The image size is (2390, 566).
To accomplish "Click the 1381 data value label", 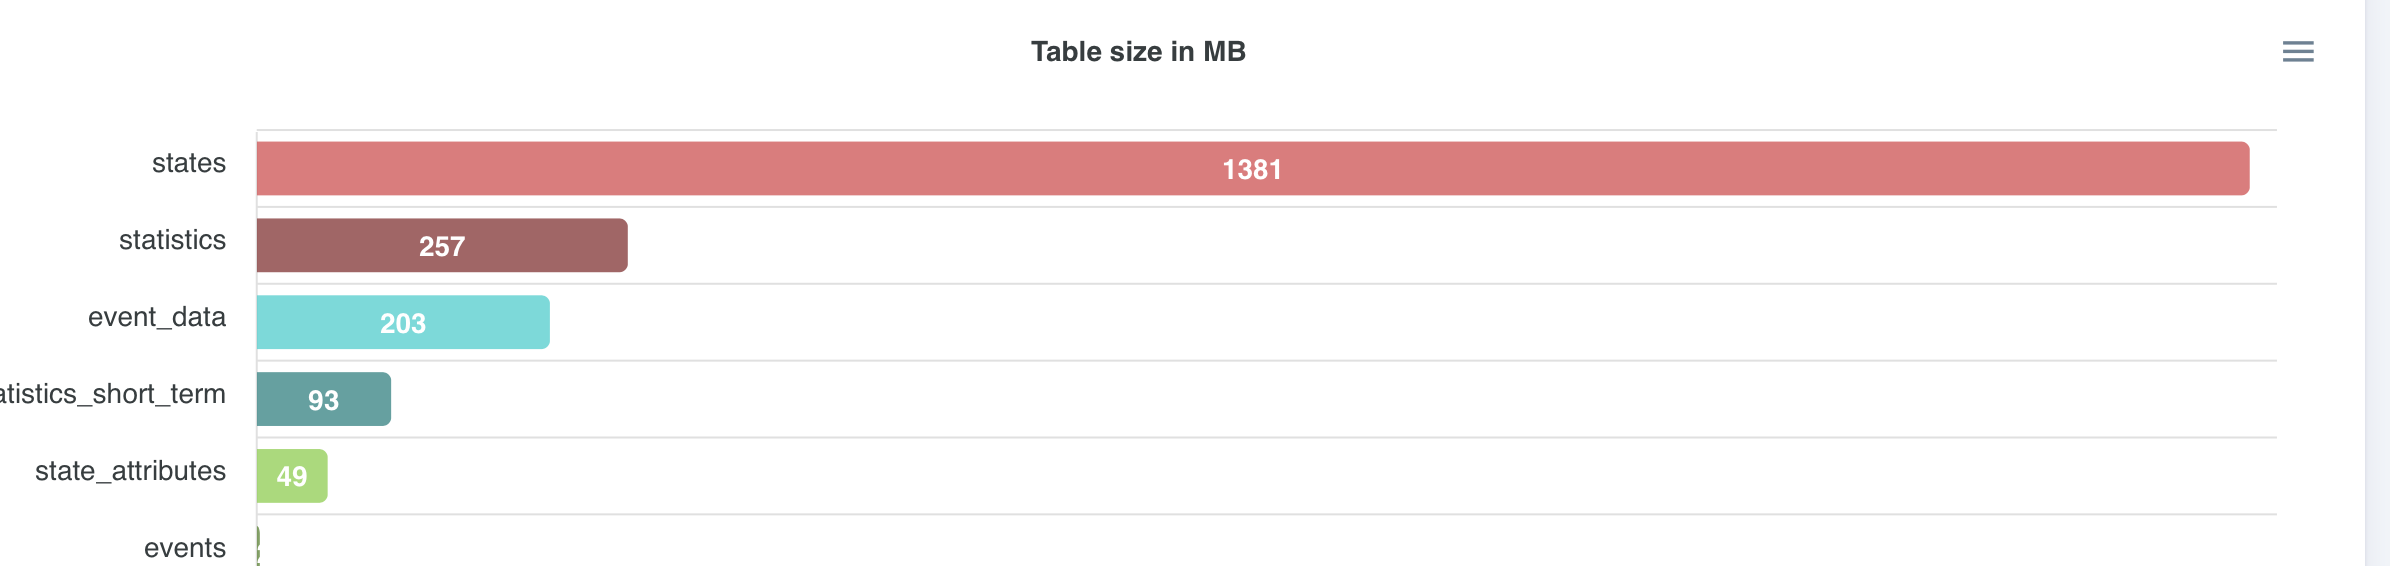I will point(1252,170).
